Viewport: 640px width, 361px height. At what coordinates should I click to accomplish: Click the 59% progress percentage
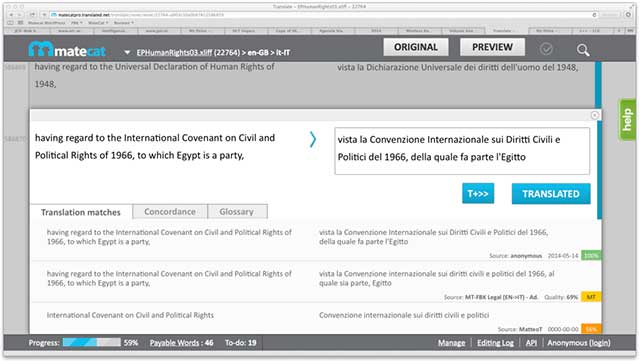click(131, 343)
